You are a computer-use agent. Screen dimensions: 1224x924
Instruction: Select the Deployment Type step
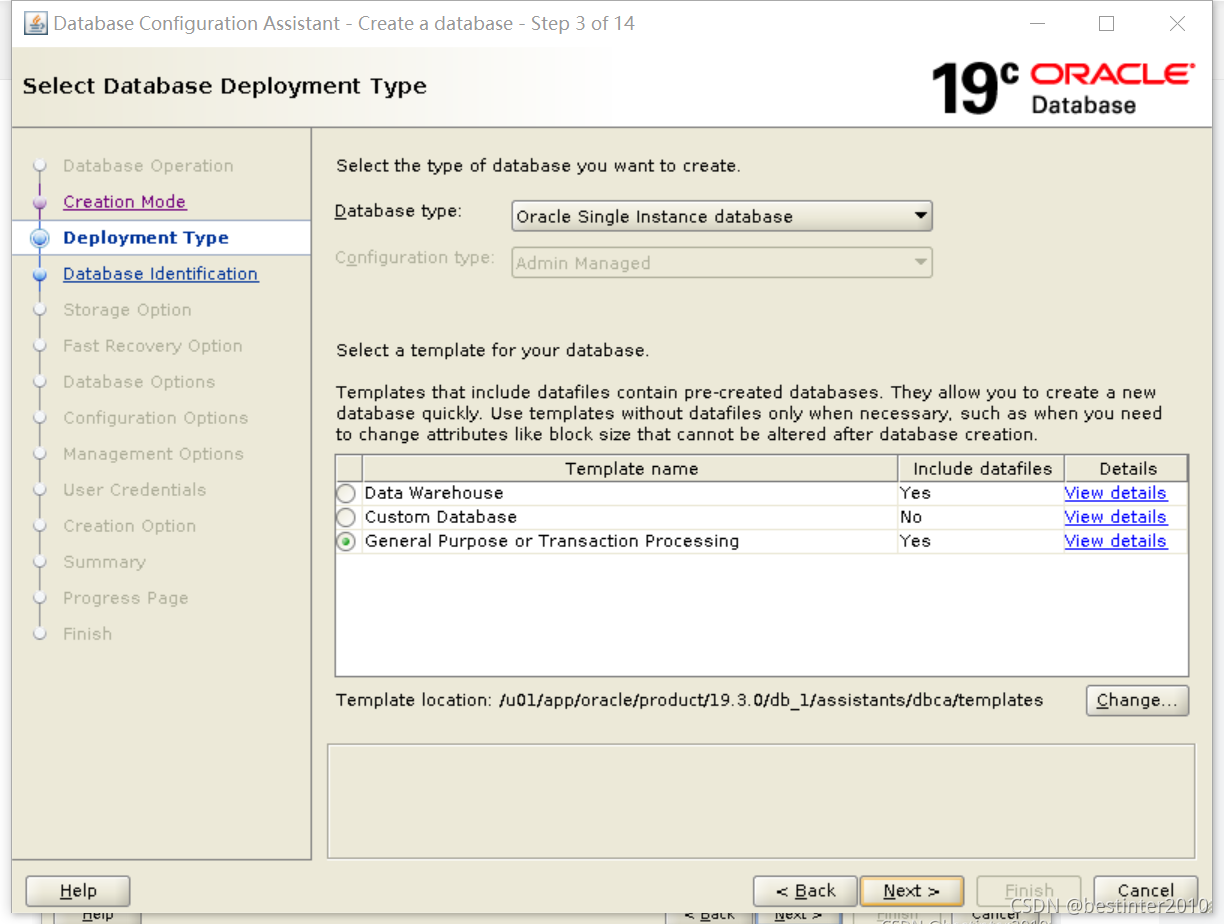(x=146, y=238)
